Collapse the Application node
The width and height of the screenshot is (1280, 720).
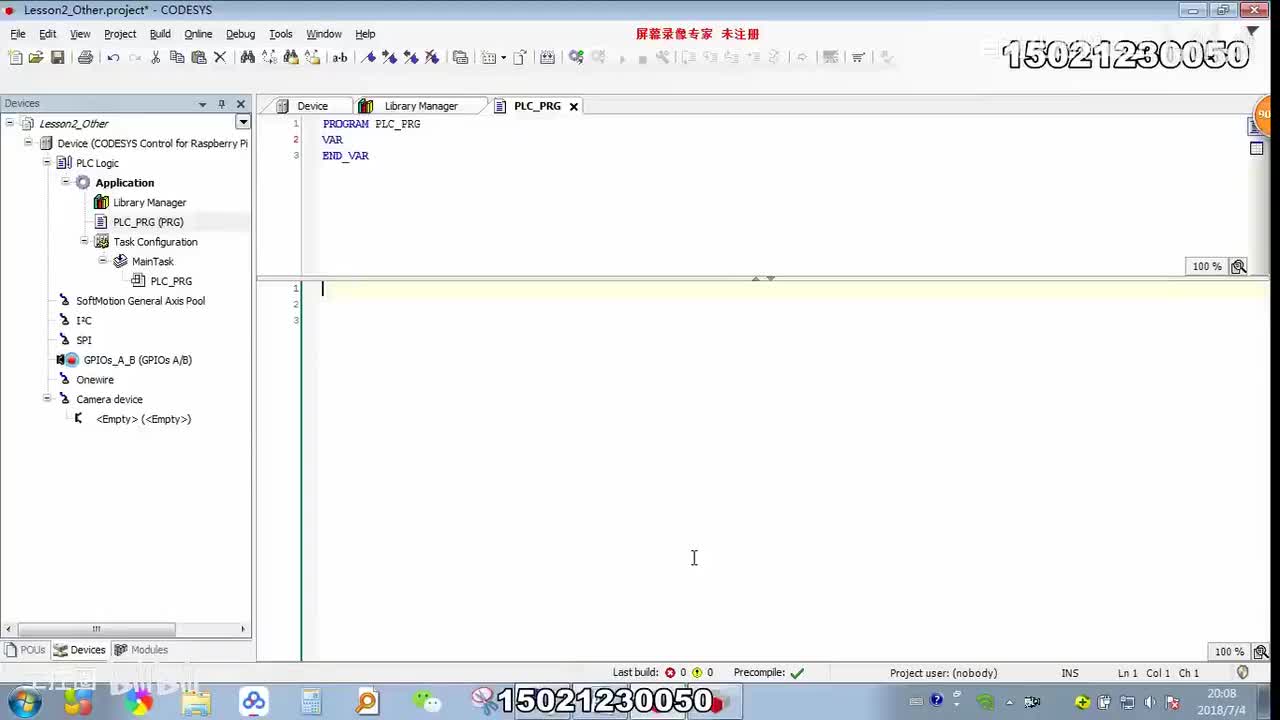pos(66,182)
